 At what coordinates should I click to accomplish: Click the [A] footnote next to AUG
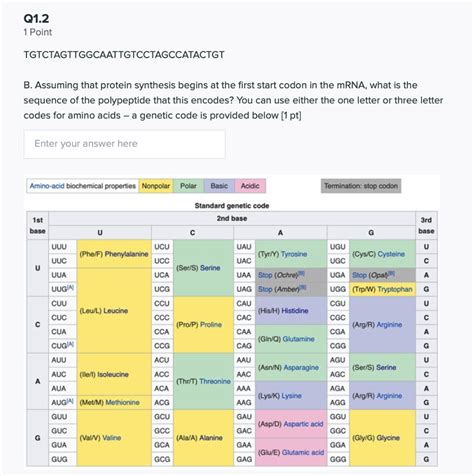[70, 401]
